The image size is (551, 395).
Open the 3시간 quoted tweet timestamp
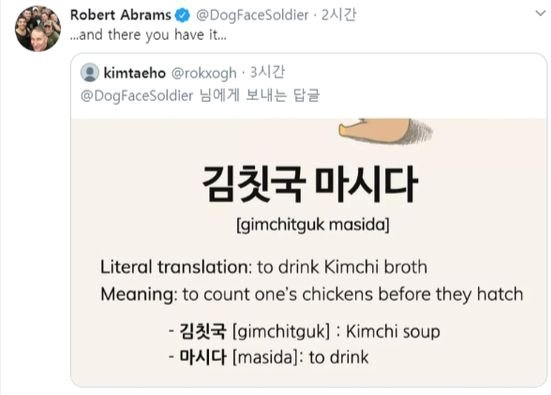click(x=267, y=73)
